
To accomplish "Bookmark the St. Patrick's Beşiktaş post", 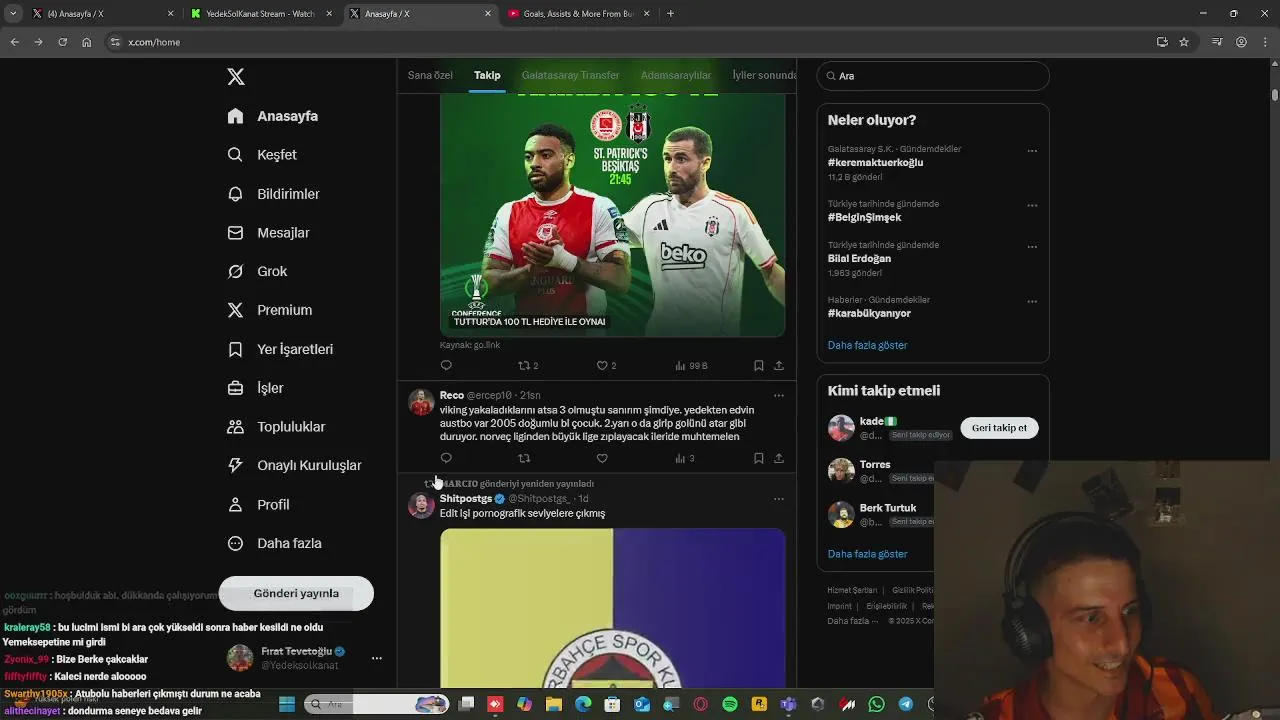I will 759,366.
